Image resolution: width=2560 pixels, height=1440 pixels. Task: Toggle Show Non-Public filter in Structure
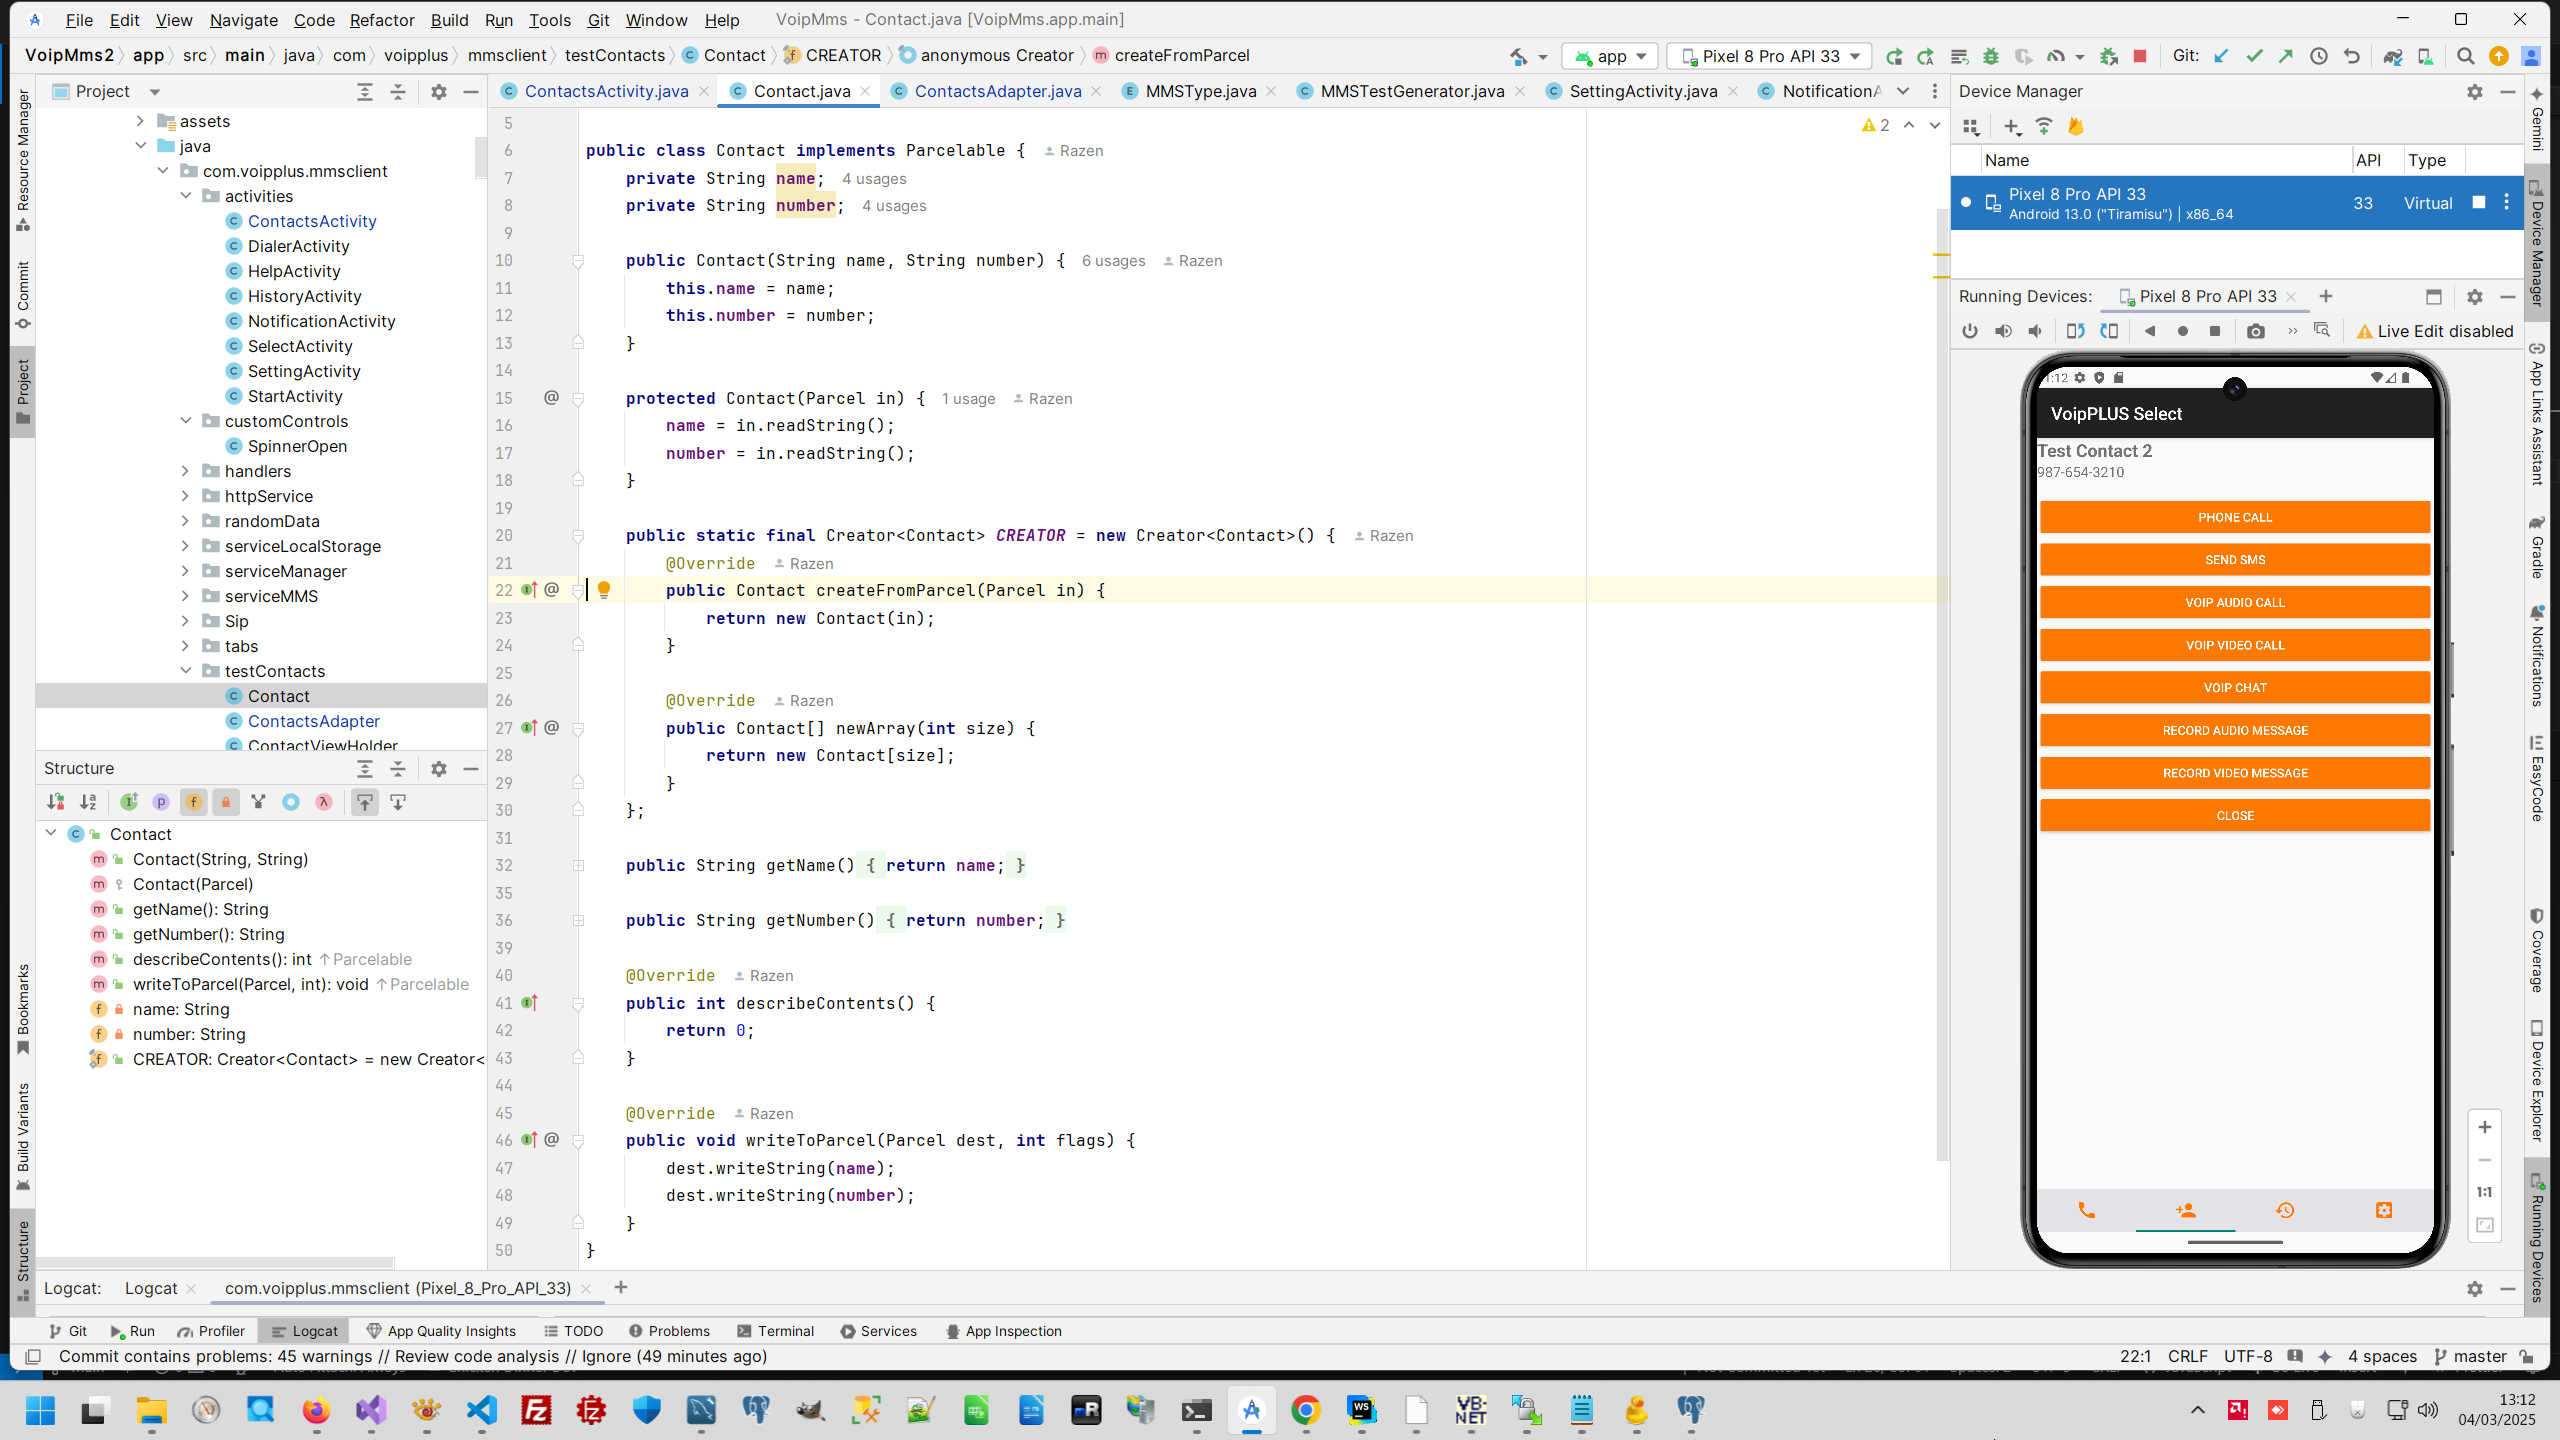click(226, 802)
